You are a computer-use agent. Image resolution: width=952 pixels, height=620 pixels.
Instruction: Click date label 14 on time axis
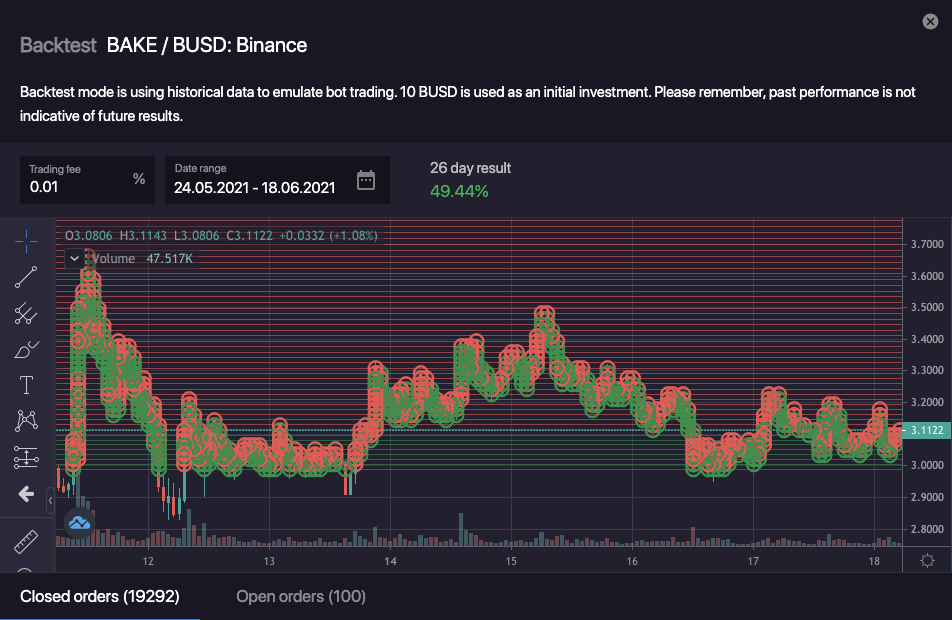point(390,561)
